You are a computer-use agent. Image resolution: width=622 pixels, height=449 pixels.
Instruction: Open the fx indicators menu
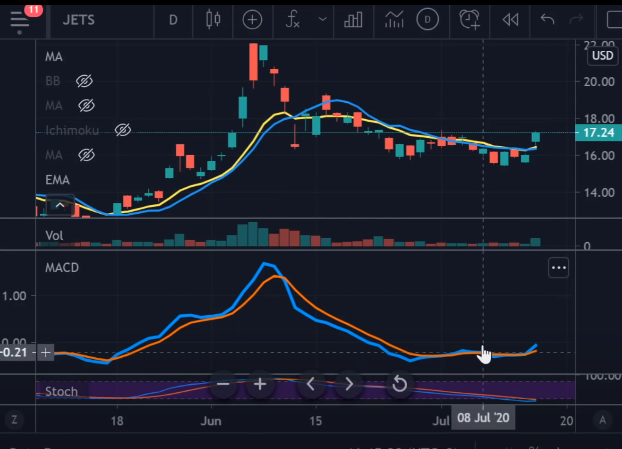tap(293, 19)
